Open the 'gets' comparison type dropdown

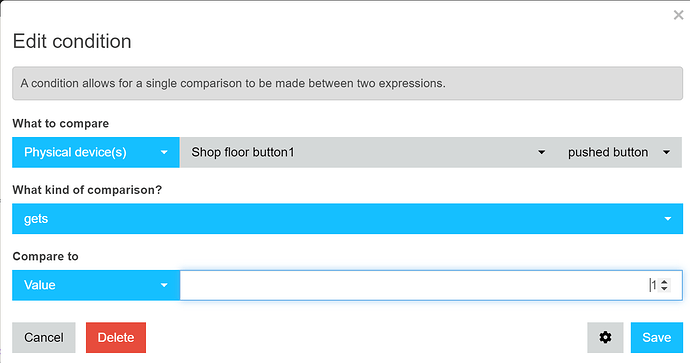coord(347,219)
